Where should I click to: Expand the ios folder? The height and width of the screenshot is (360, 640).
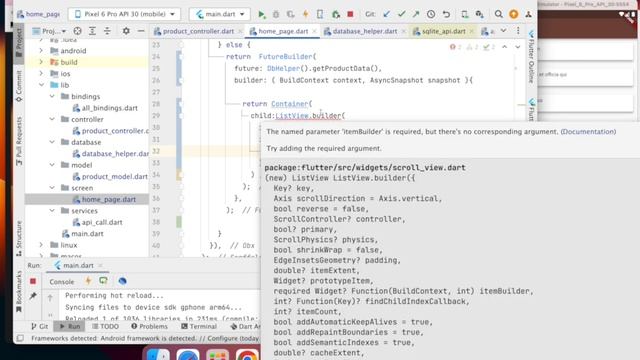click(x=41, y=73)
